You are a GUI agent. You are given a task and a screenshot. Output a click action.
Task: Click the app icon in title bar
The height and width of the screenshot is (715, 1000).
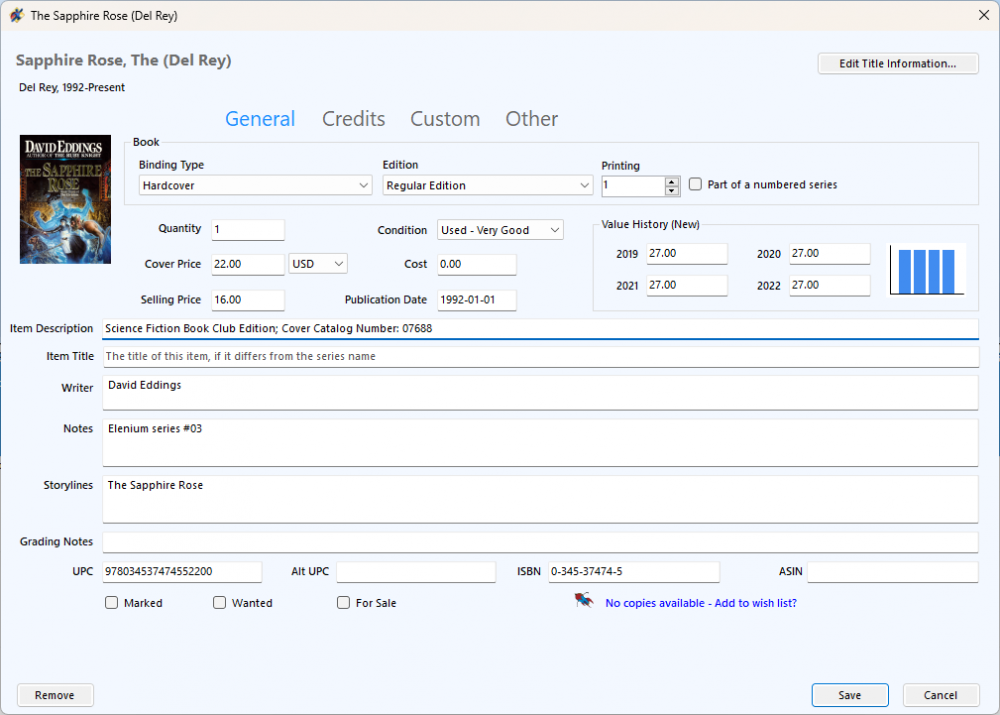pos(16,16)
